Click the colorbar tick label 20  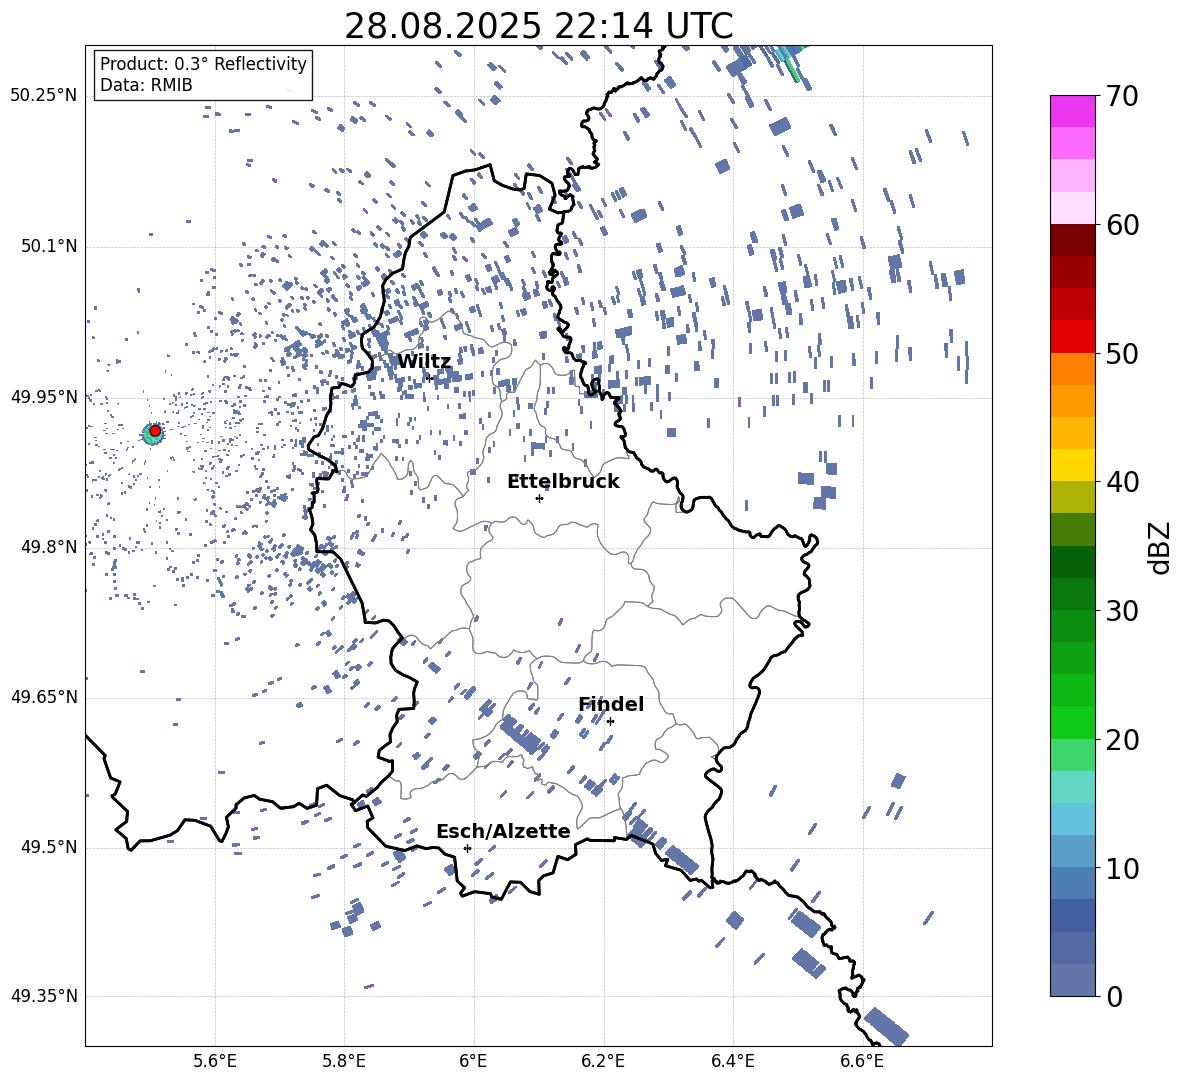pyautogui.click(x=1122, y=739)
